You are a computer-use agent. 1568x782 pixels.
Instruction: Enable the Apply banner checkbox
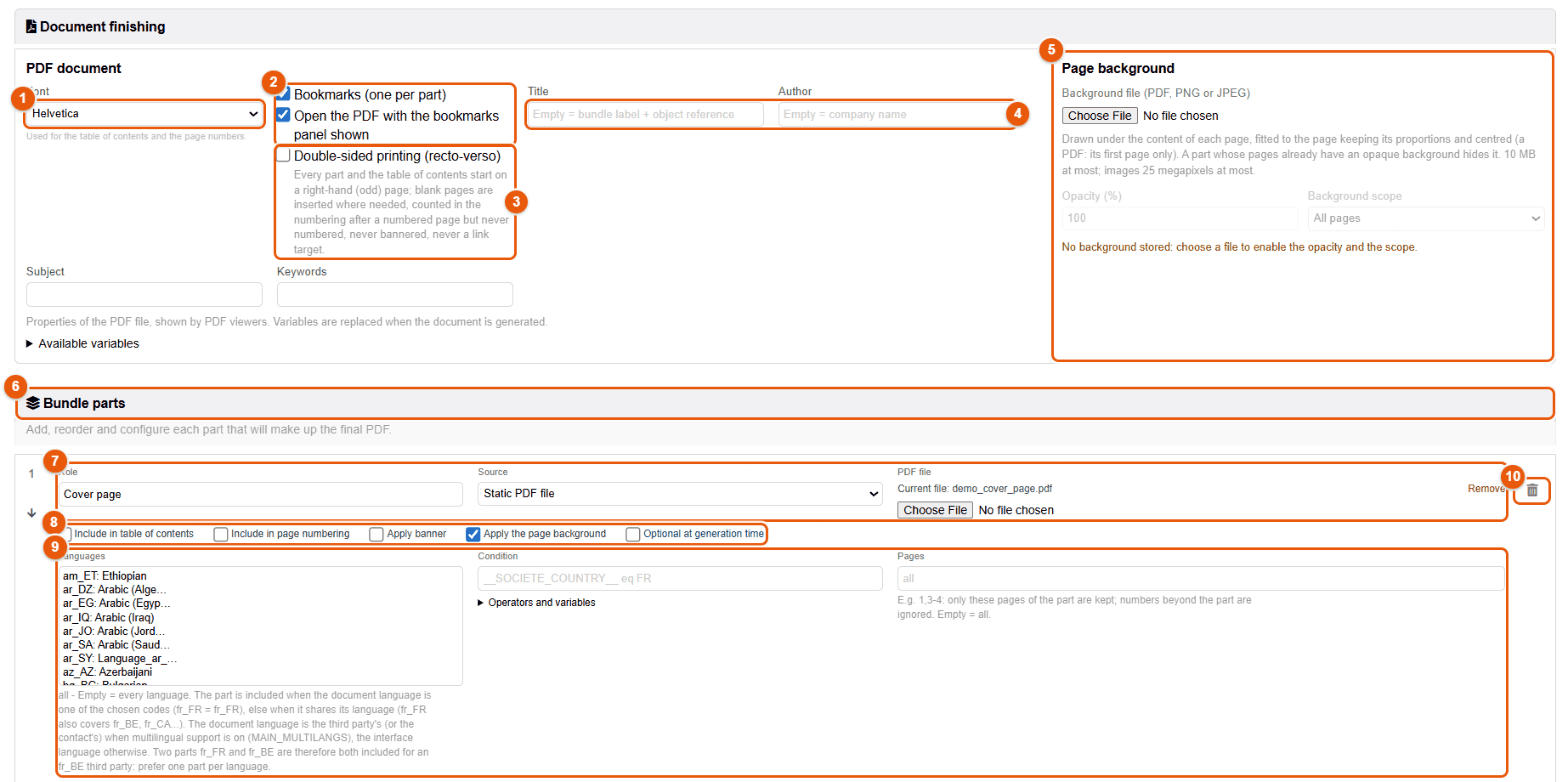coord(376,534)
